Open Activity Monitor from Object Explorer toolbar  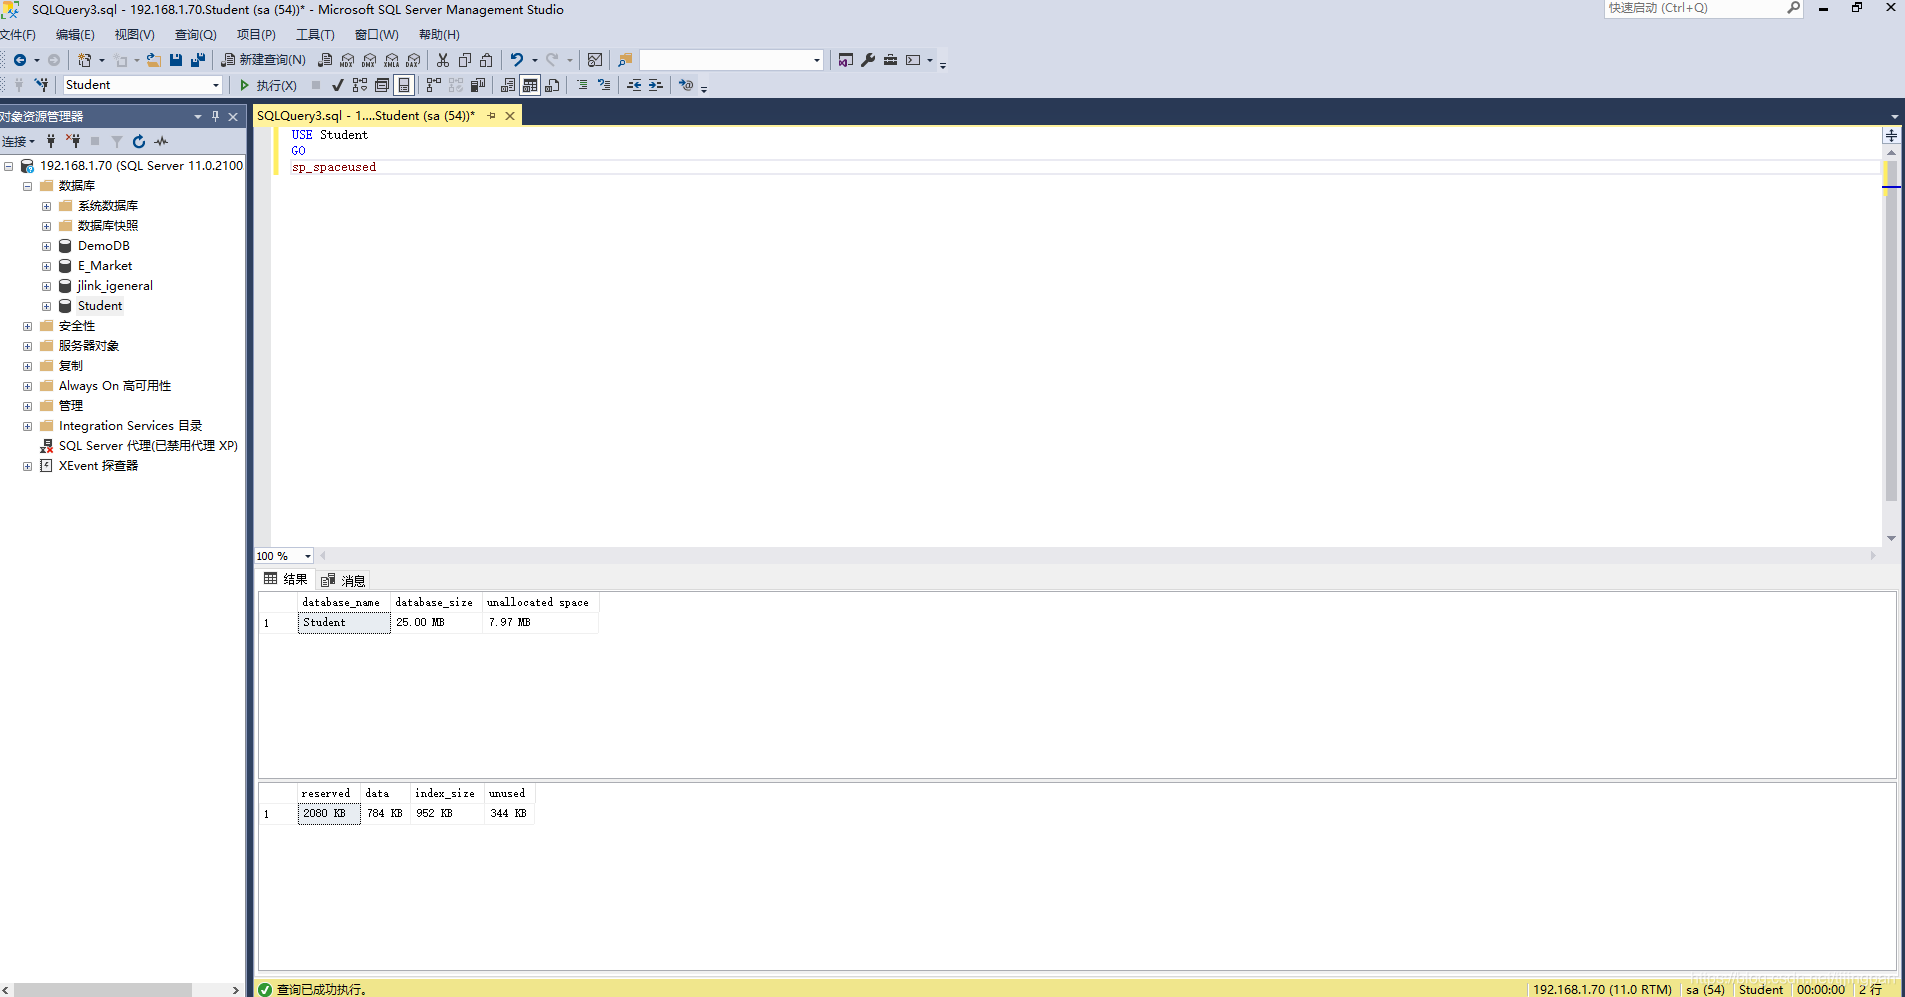coord(161,141)
